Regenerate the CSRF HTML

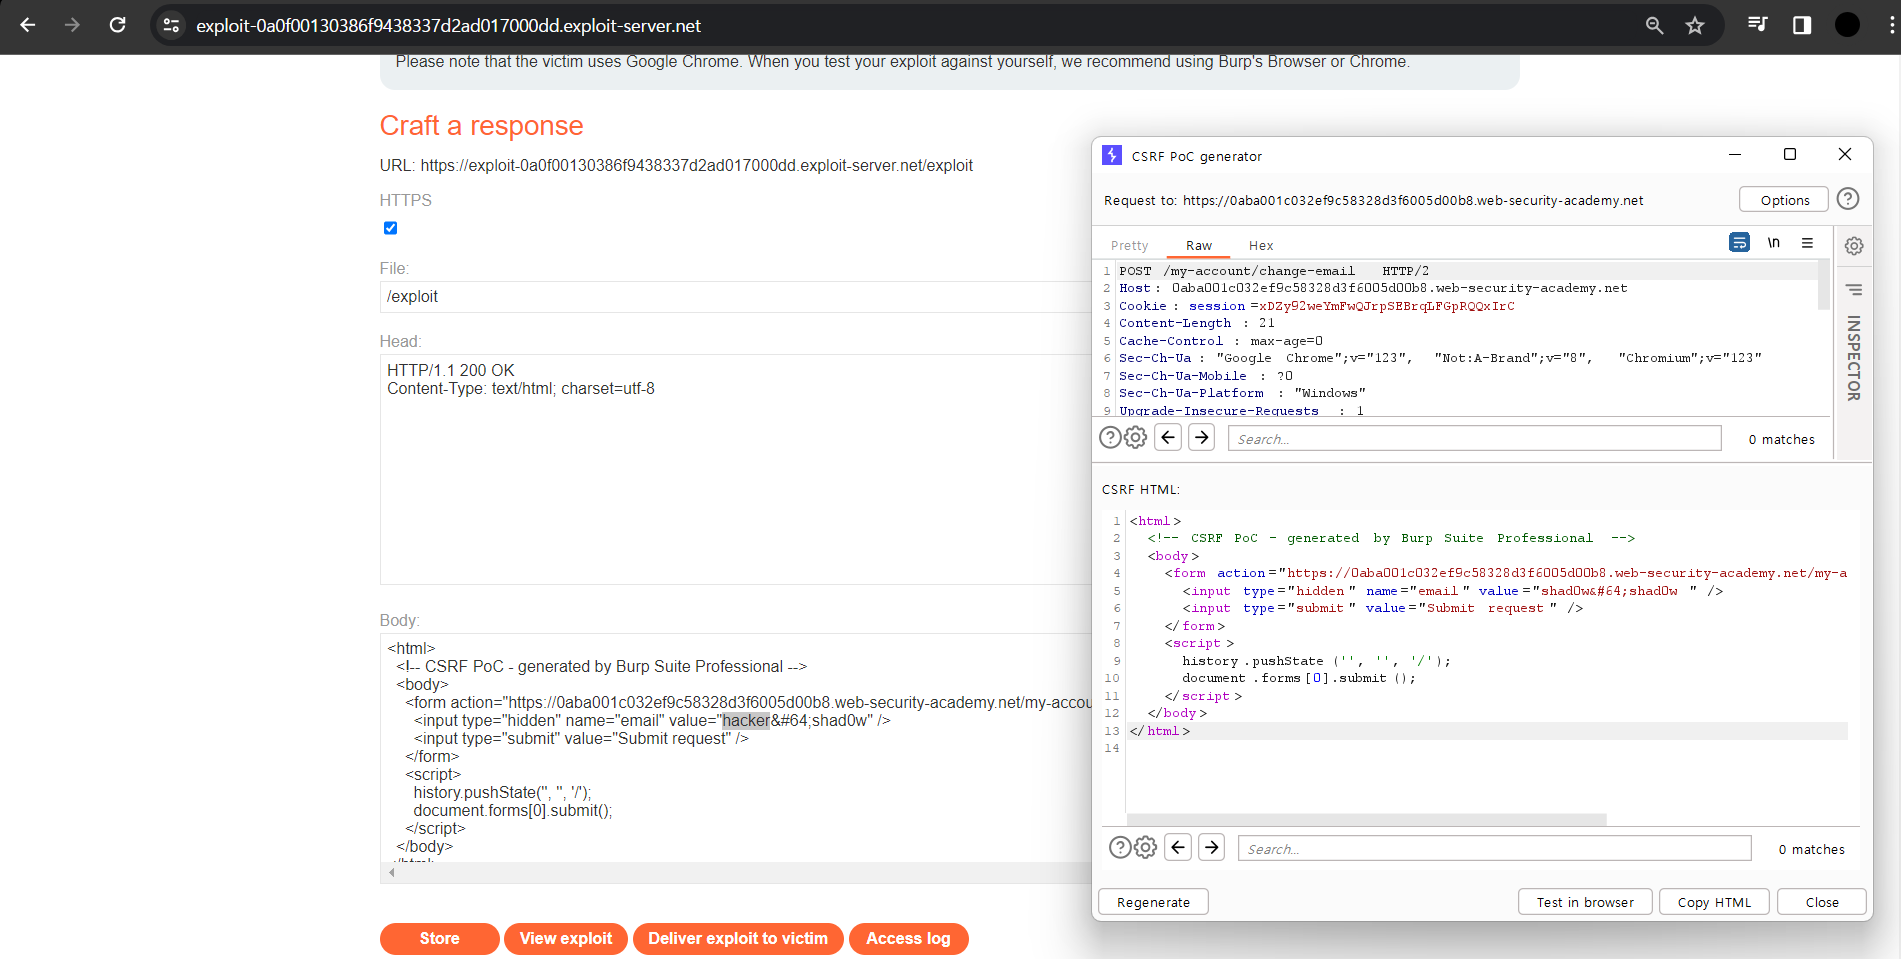pos(1153,901)
